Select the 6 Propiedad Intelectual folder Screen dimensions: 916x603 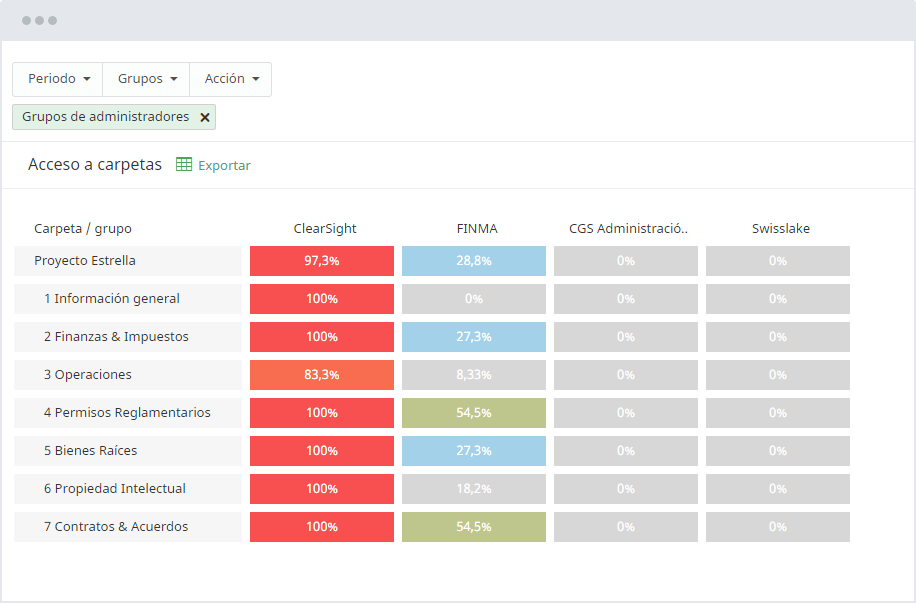click(x=128, y=488)
